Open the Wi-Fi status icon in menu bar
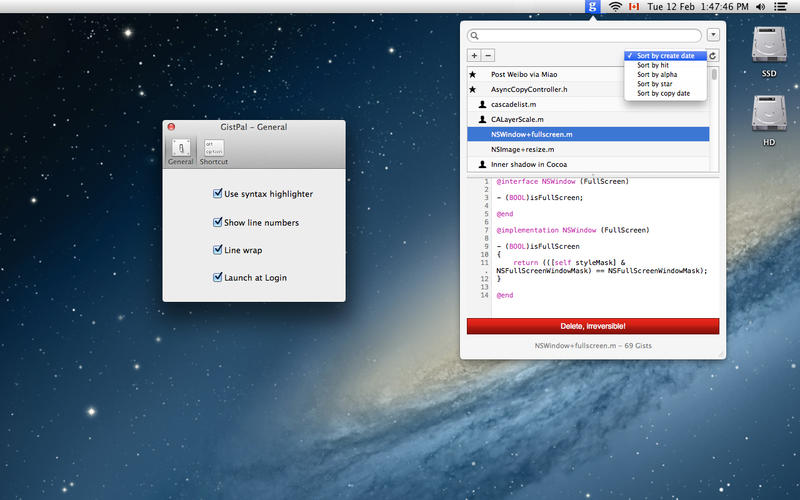Viewport: 800px width, 500px height. coord(616,7)
